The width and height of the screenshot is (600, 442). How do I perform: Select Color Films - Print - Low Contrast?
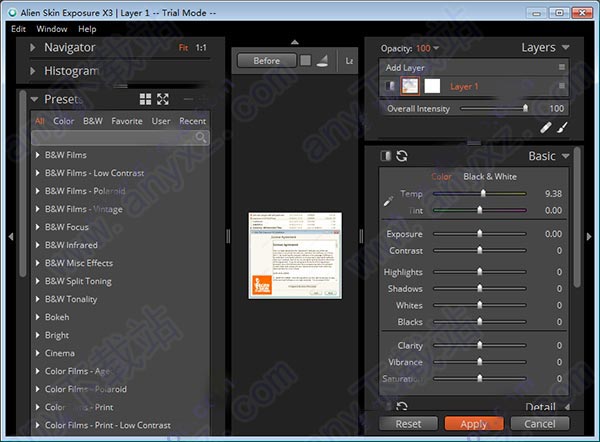click(120, 425)
